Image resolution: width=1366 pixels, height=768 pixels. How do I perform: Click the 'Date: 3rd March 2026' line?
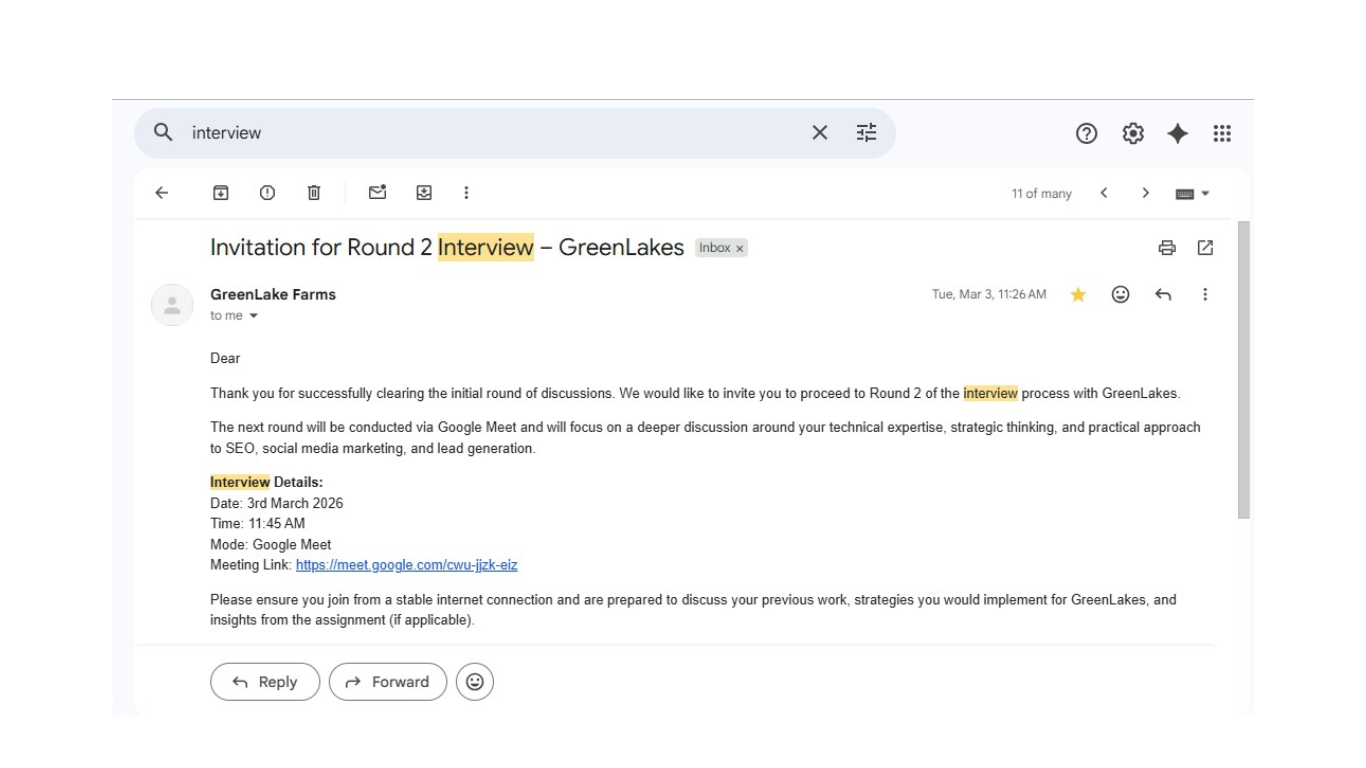point(277,503)
